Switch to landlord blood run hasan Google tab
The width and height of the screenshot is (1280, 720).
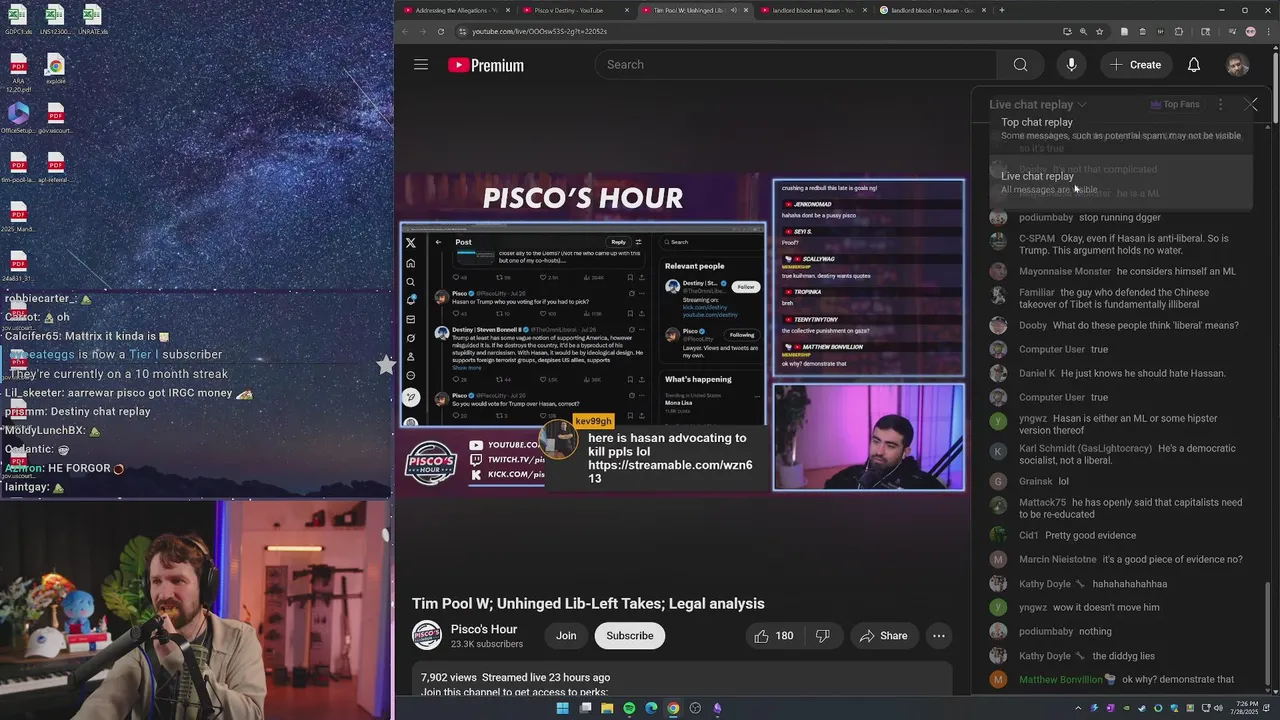coord(934,10)
